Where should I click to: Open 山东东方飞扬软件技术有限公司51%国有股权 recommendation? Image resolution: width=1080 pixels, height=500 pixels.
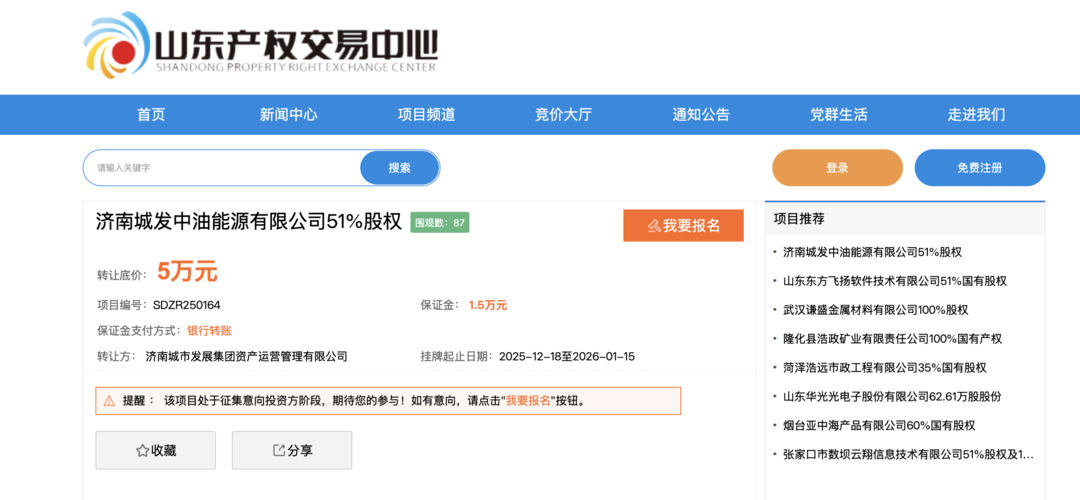(894, 281)
